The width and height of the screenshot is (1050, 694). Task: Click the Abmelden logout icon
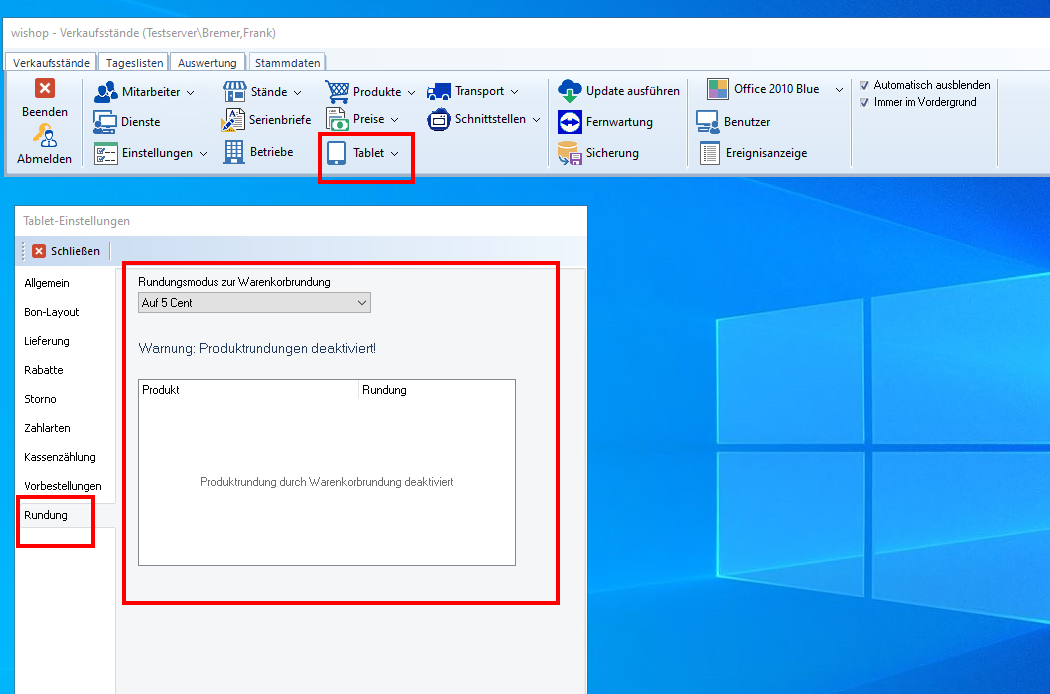pos(45,136)
